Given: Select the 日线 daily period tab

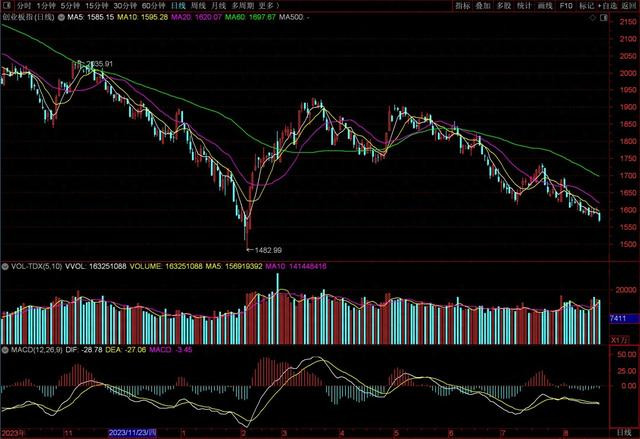Looking at the screenshot, I should (x=178, y=6).
